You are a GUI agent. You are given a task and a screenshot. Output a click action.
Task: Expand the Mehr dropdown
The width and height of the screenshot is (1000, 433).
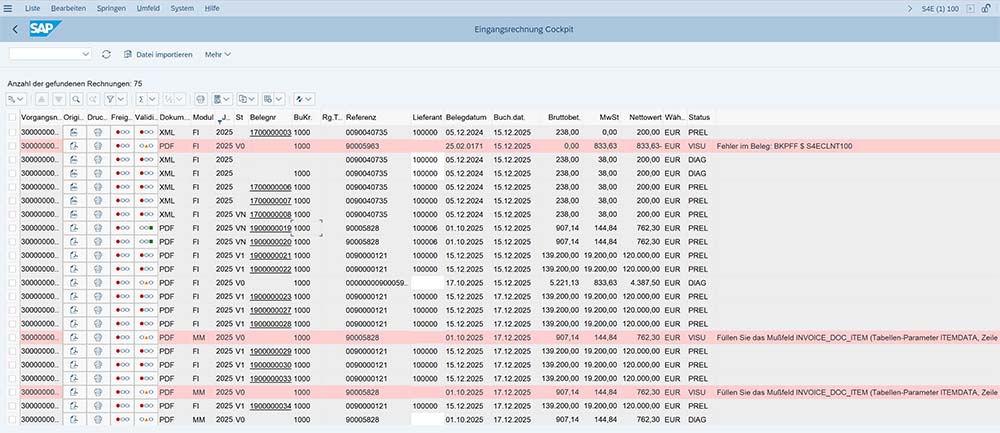click(217, 54)
